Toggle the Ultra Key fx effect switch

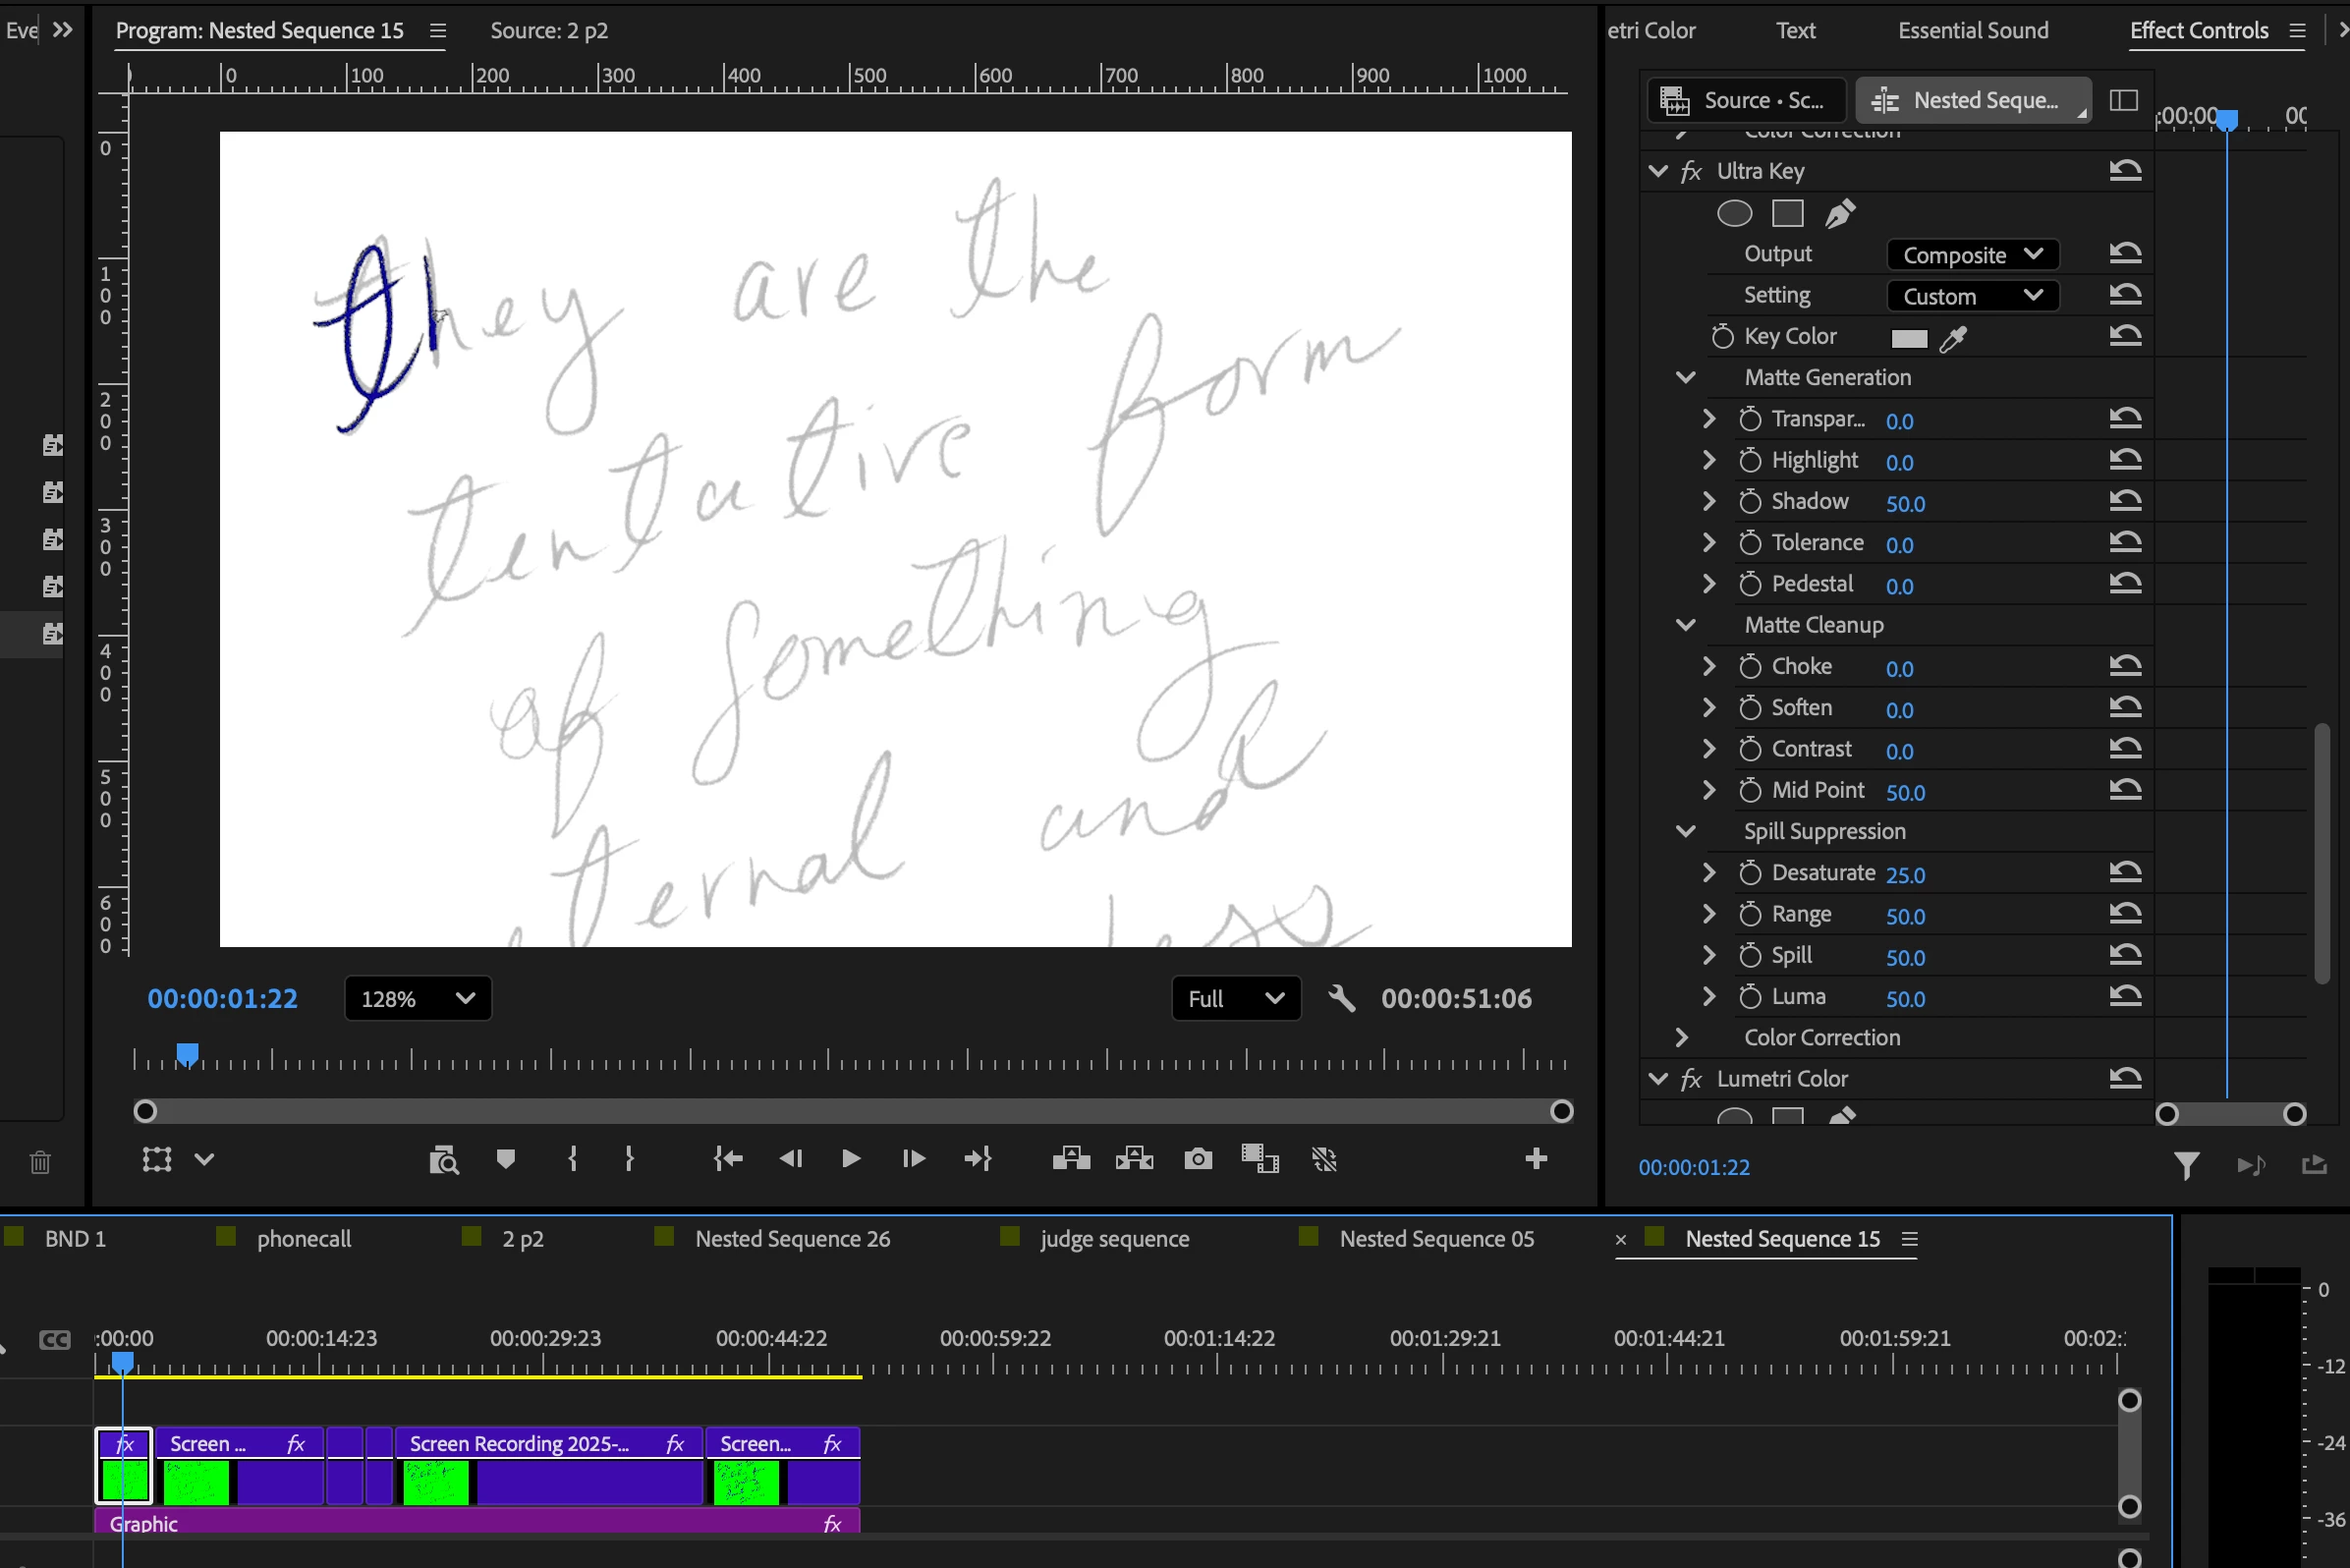[x=1691, y=172]
